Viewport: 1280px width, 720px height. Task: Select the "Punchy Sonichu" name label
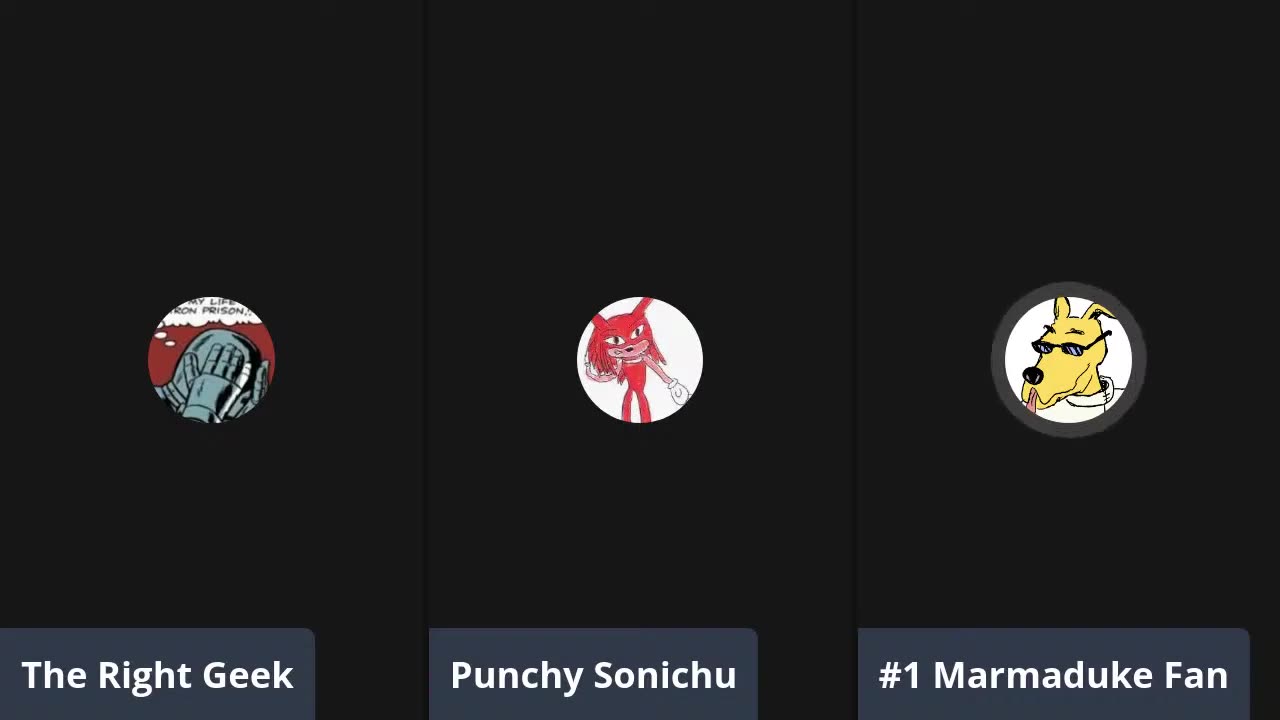(593, 675)
